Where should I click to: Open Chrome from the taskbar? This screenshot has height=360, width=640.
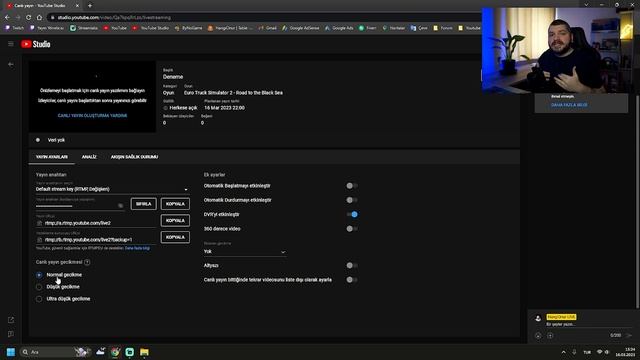tap(115, 352)
